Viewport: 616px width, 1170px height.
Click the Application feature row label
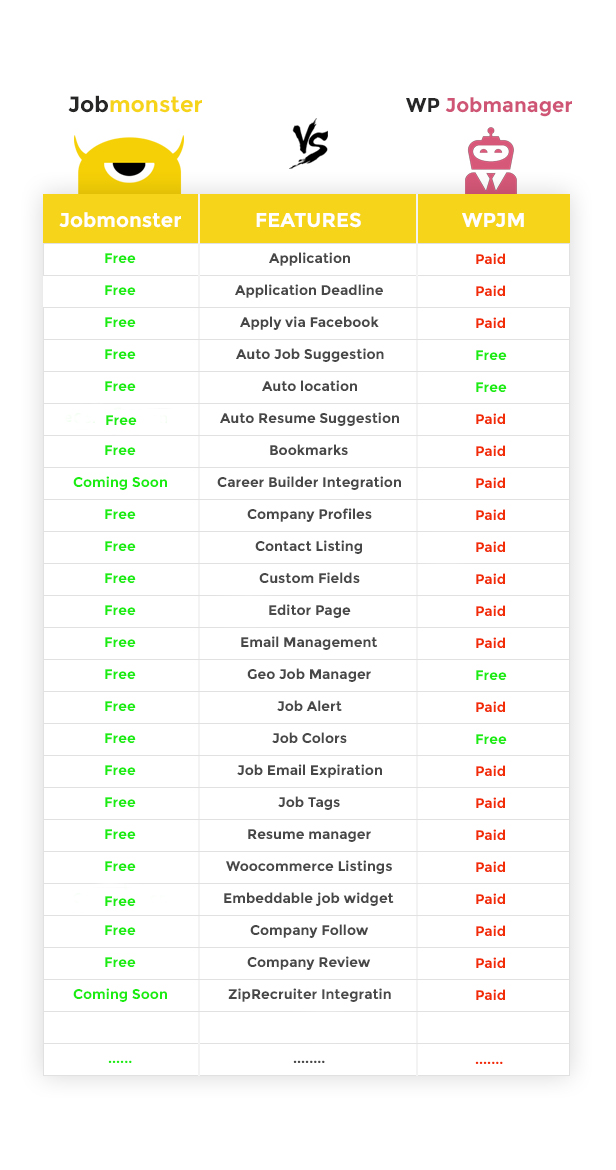310,258
